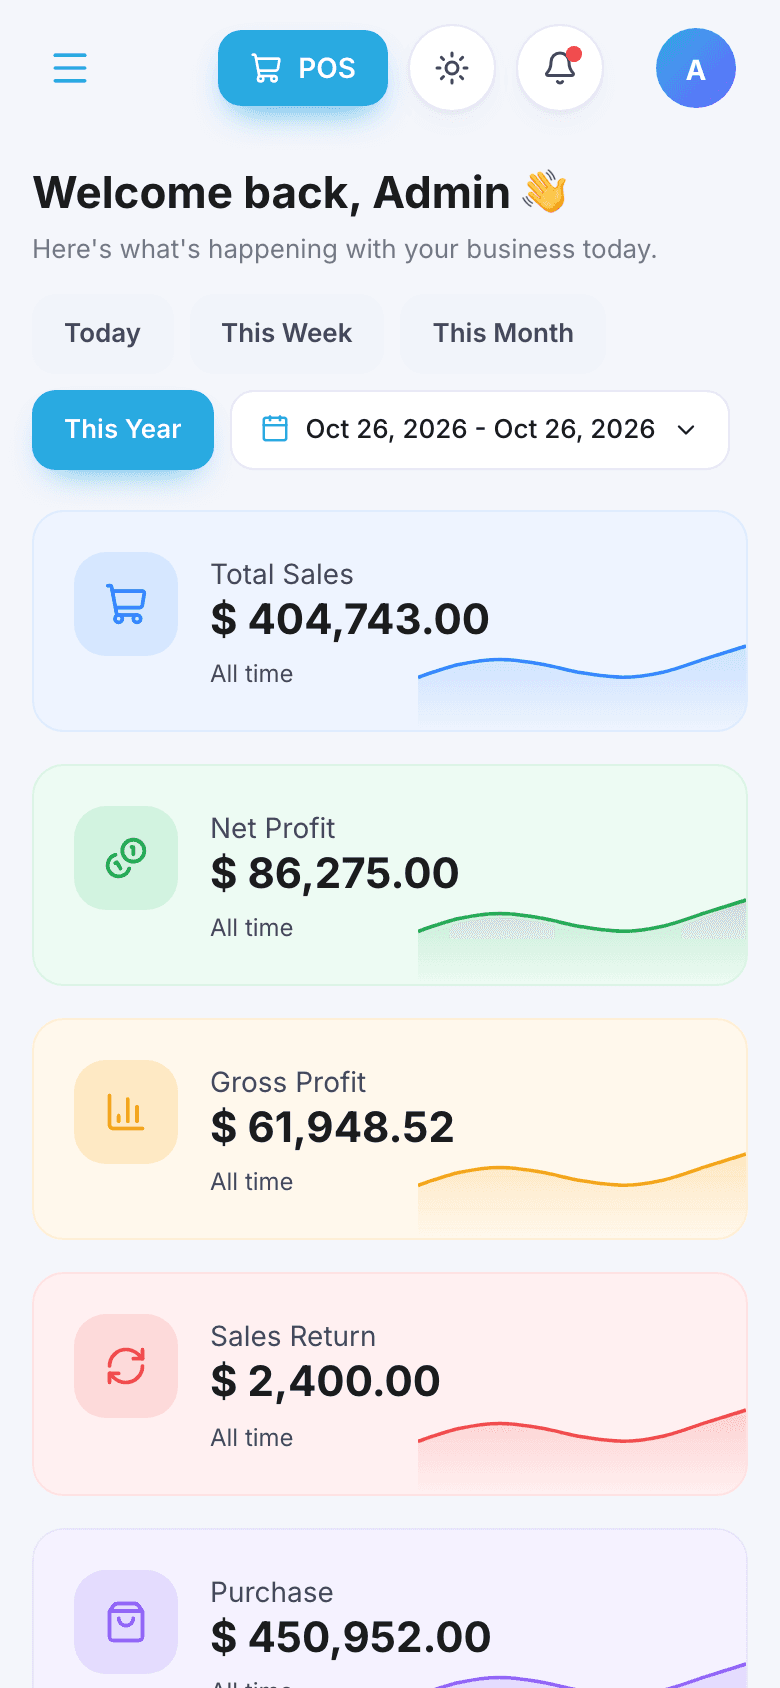This screenshot has width=780, height=1688.
Task: Click the Net Profit coins icon
Action: pyautogui.click(x=126, y=858)
